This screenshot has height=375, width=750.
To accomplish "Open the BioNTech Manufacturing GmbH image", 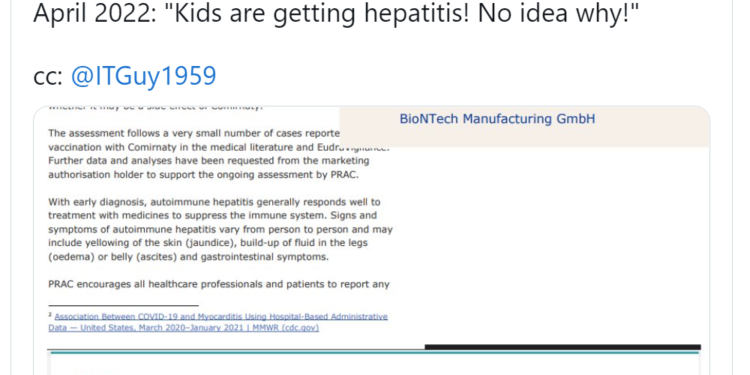I will tap(525, 126).
